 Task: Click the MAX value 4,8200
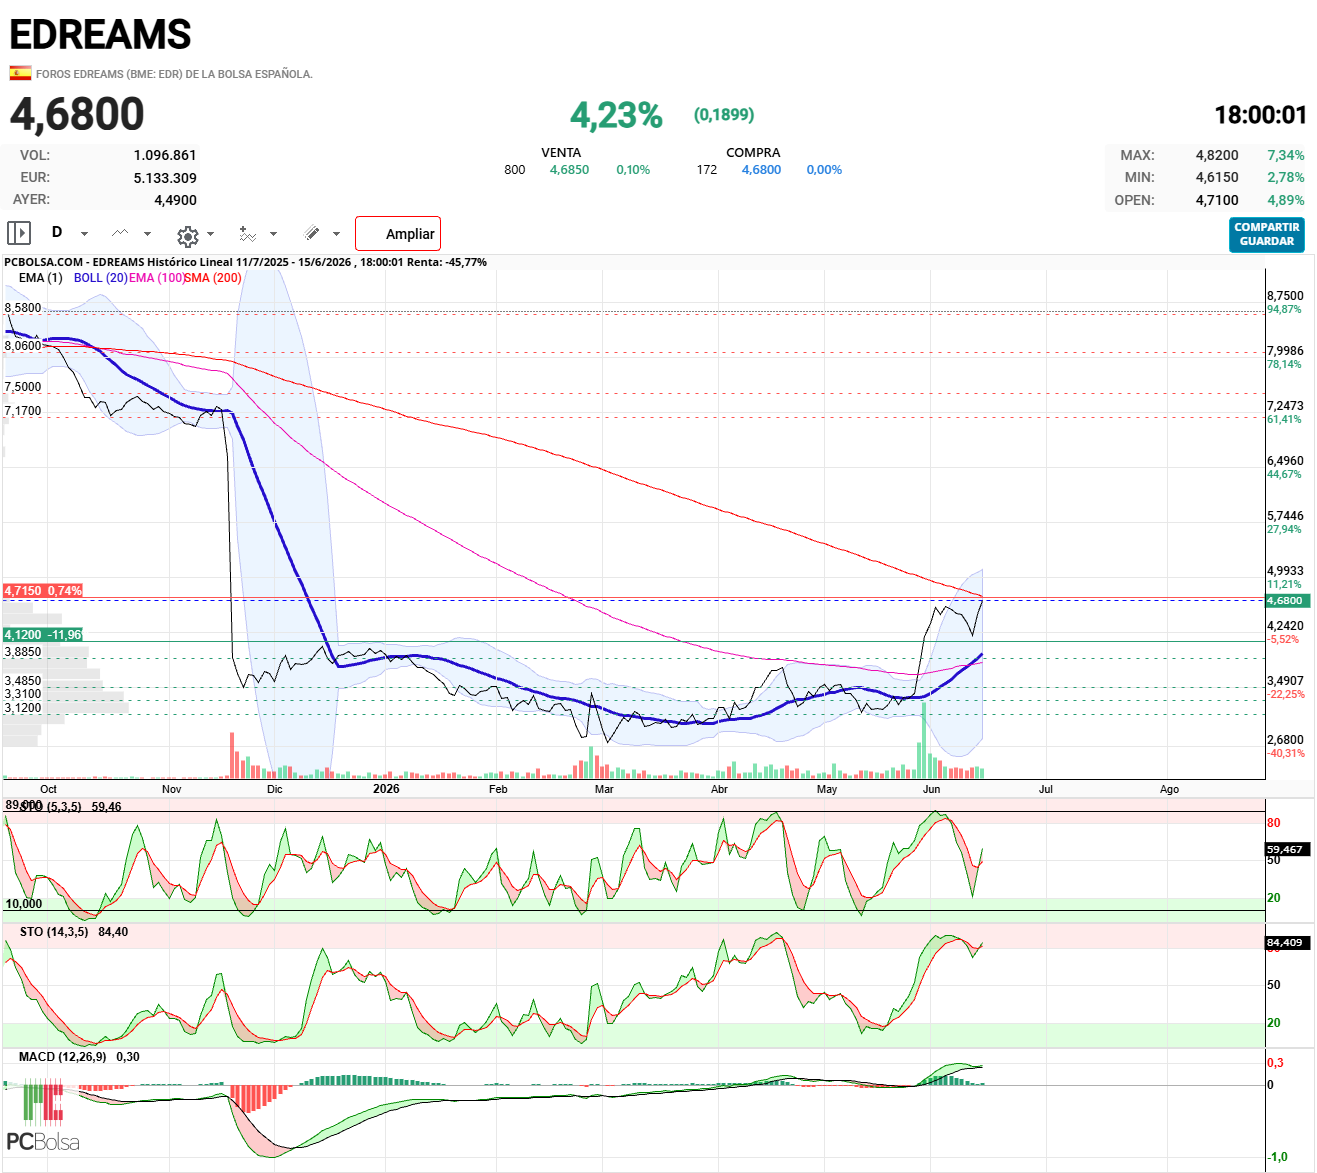click(1217, 155)
